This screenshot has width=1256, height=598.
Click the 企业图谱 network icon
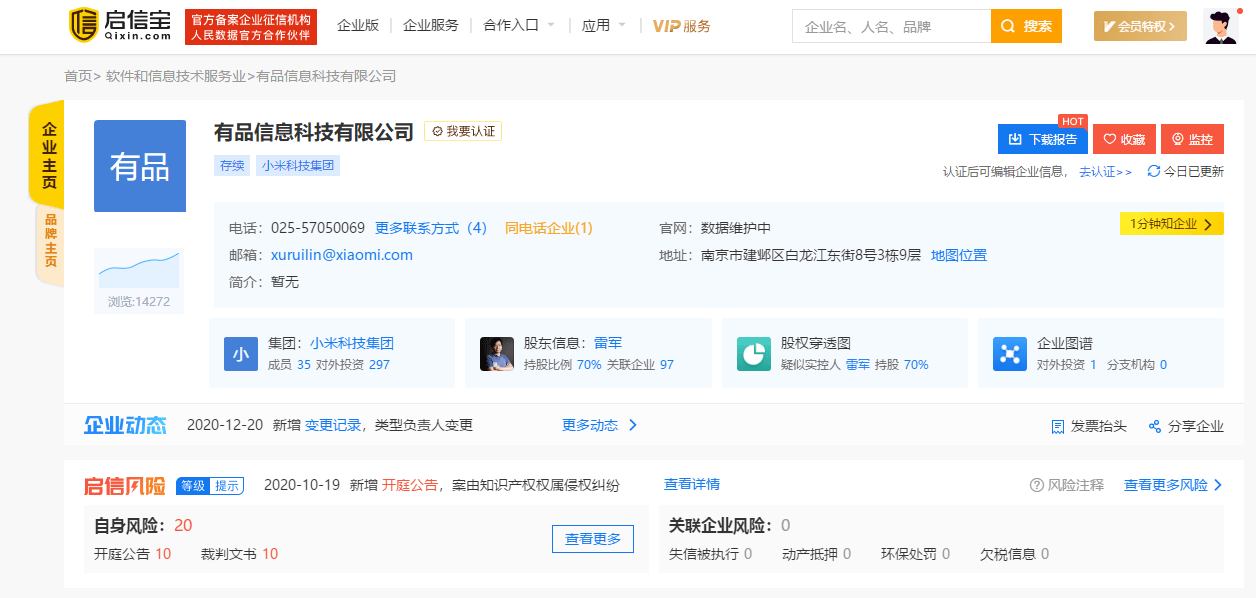coord(1010,354)
